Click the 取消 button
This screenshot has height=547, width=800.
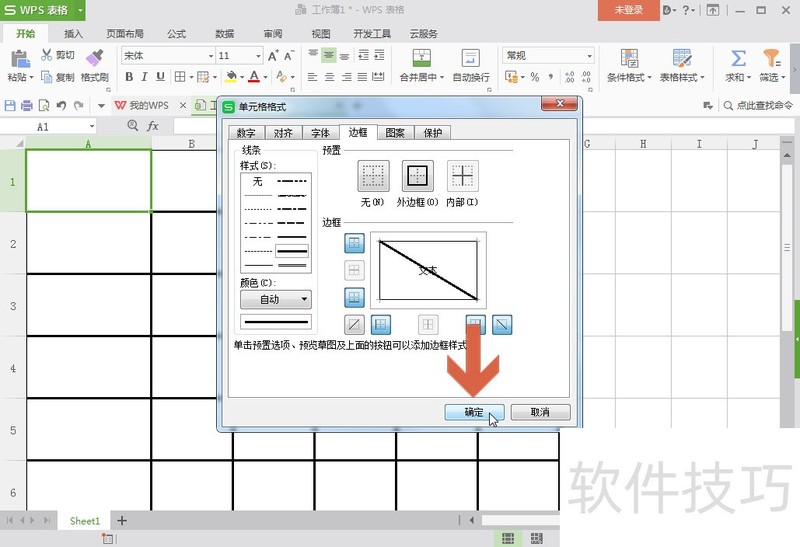tap(540, 412)
